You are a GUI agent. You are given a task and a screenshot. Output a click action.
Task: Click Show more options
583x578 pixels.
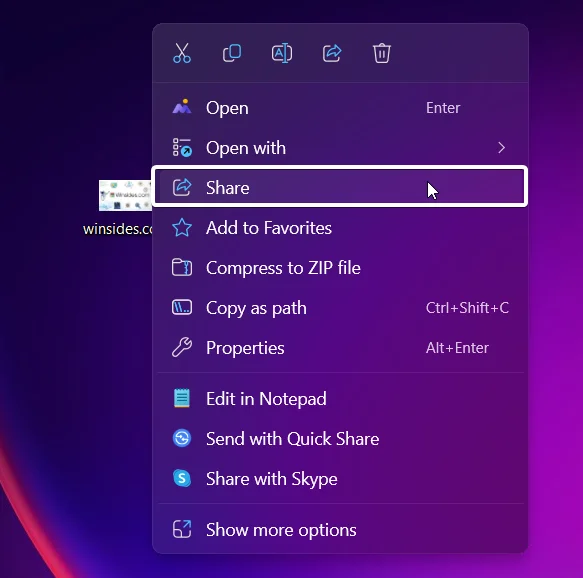coord(340,530)
